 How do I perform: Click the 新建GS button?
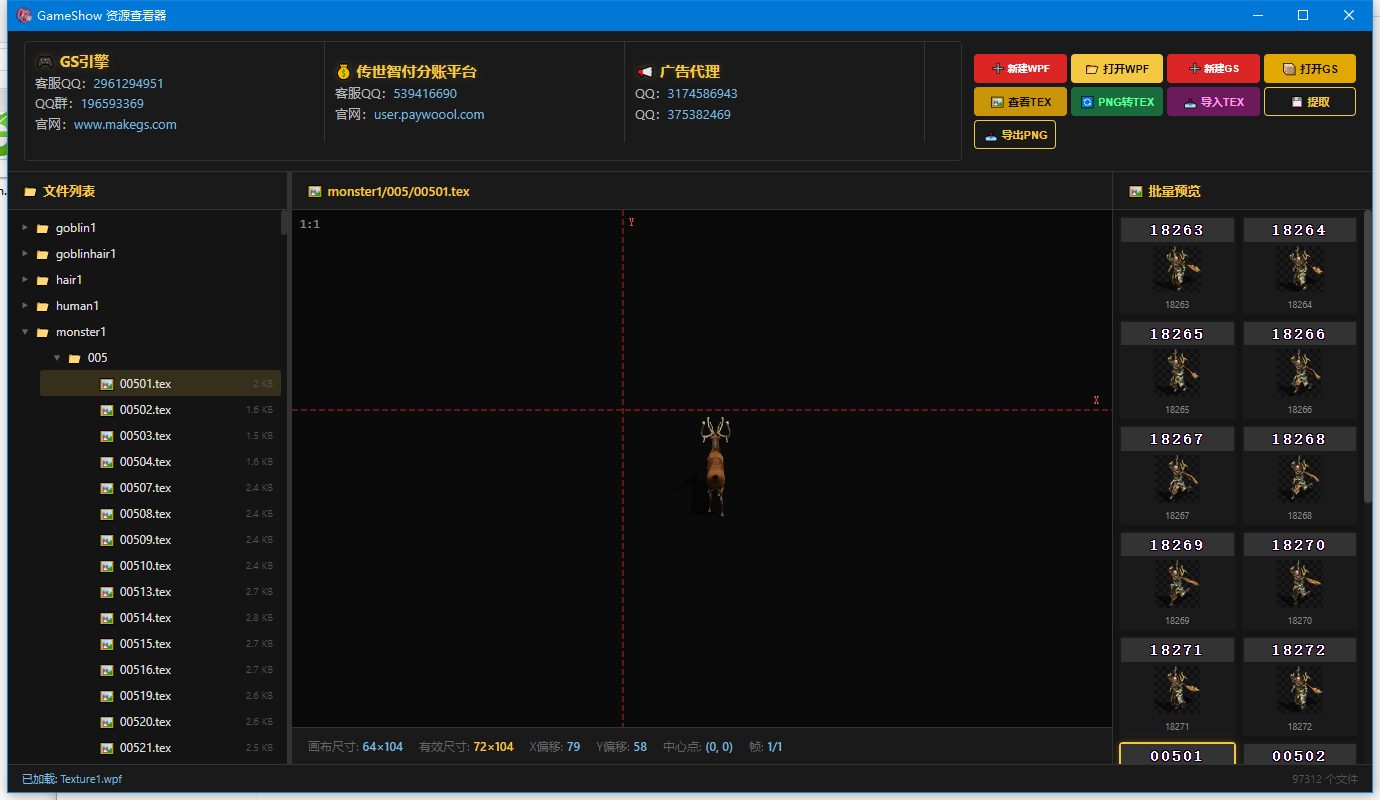click(x=1213, y=68)
